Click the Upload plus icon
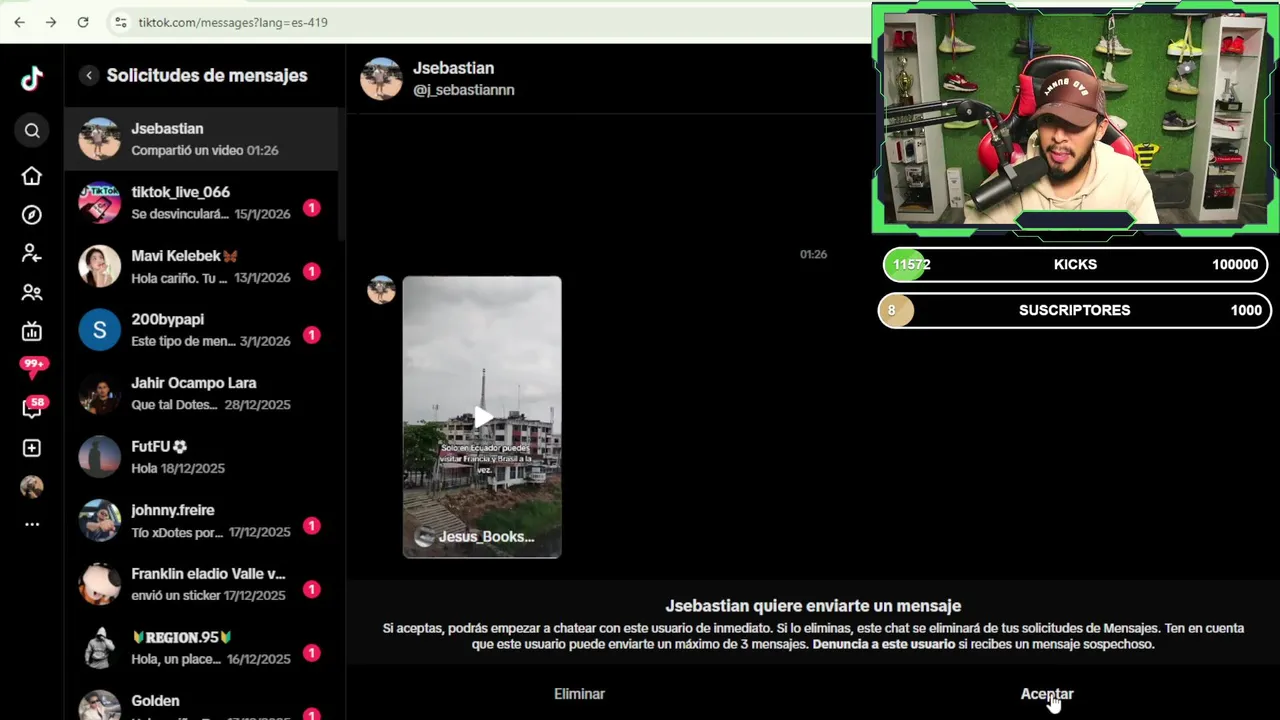Viewport: 1280px width, 720px height. point(32,448)
